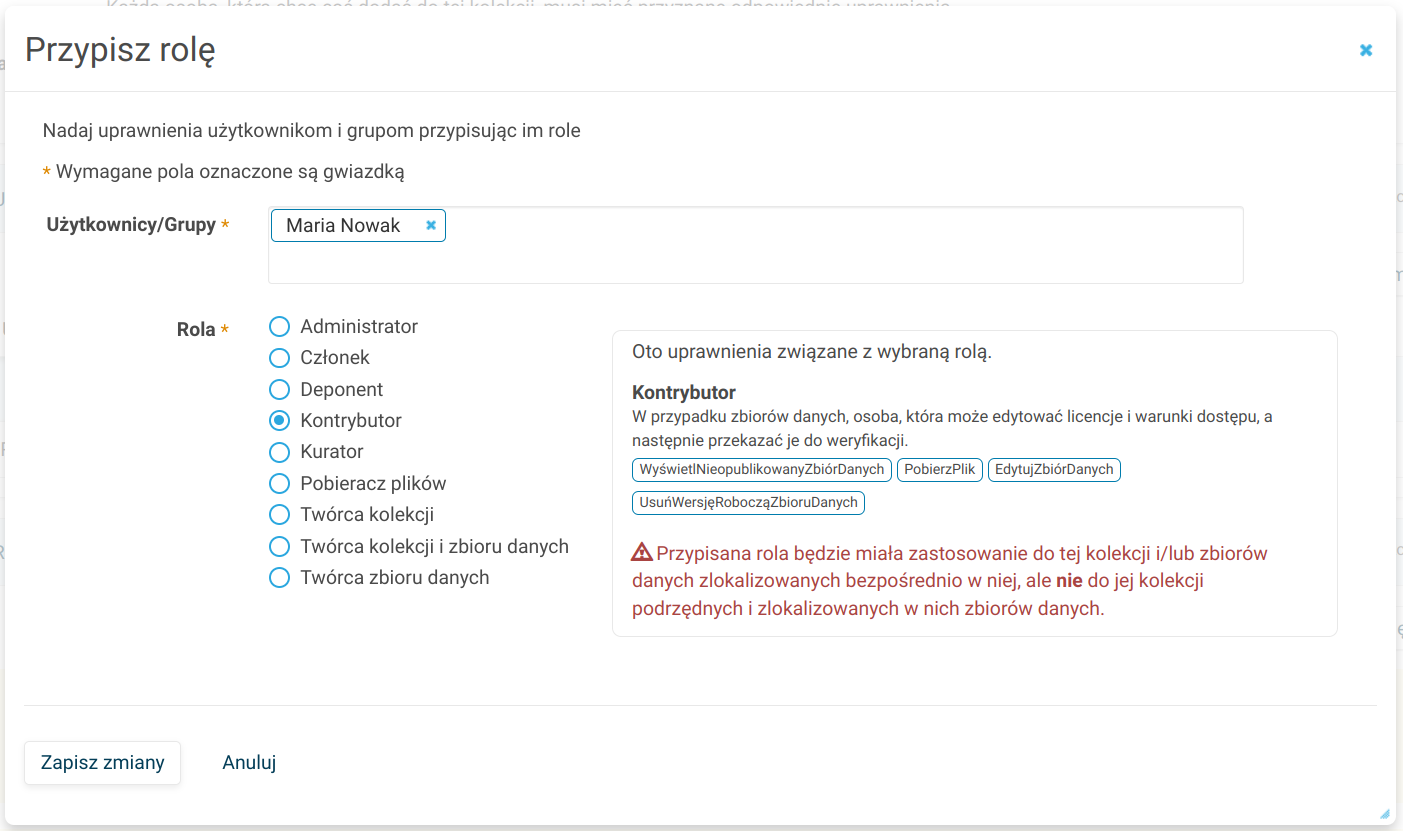Click the EdytujZbiórDanych permission tag
Screen dimensions: 1403x831
[1054, 470]
